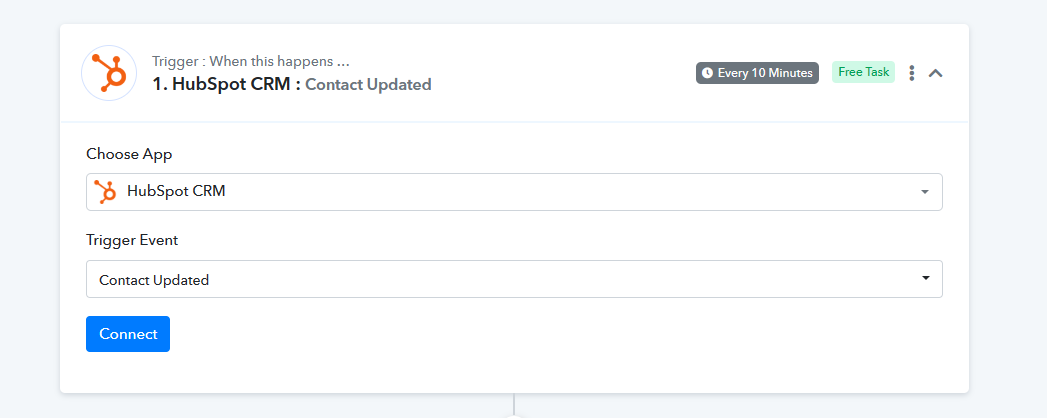The width and height of the screenshot is (1047, 418).
Task: Click the clock icon in polling badge
Action: 707,73
